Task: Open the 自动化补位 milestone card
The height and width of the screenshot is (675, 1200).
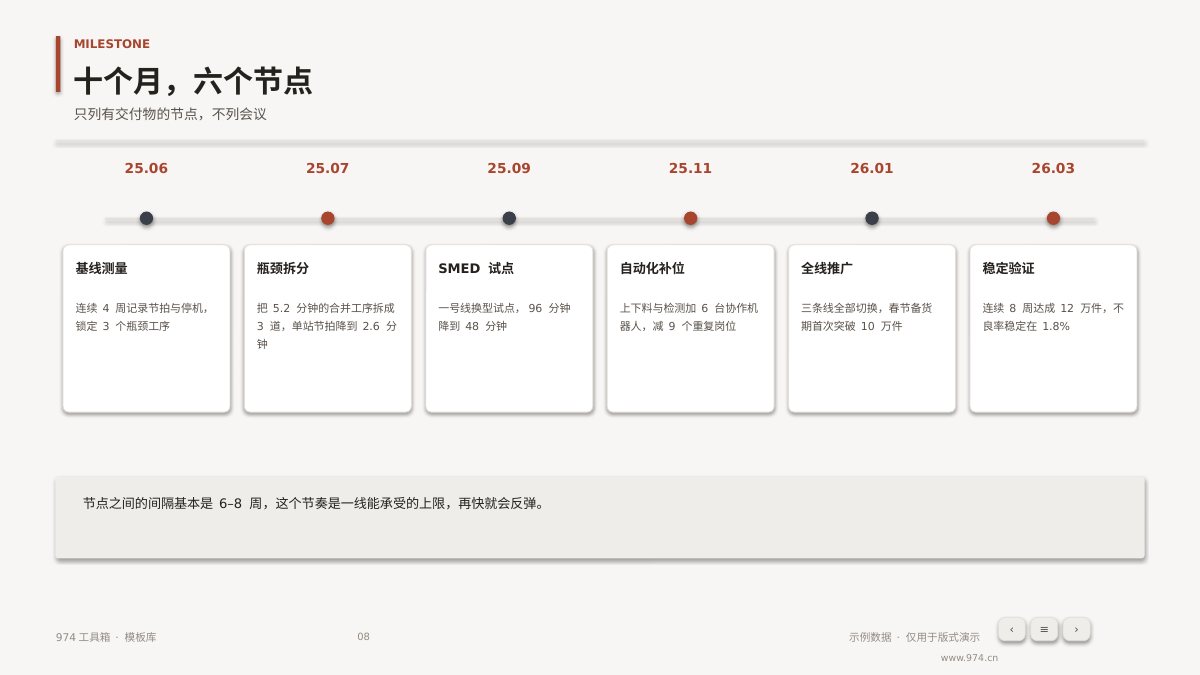Action: 691,328
